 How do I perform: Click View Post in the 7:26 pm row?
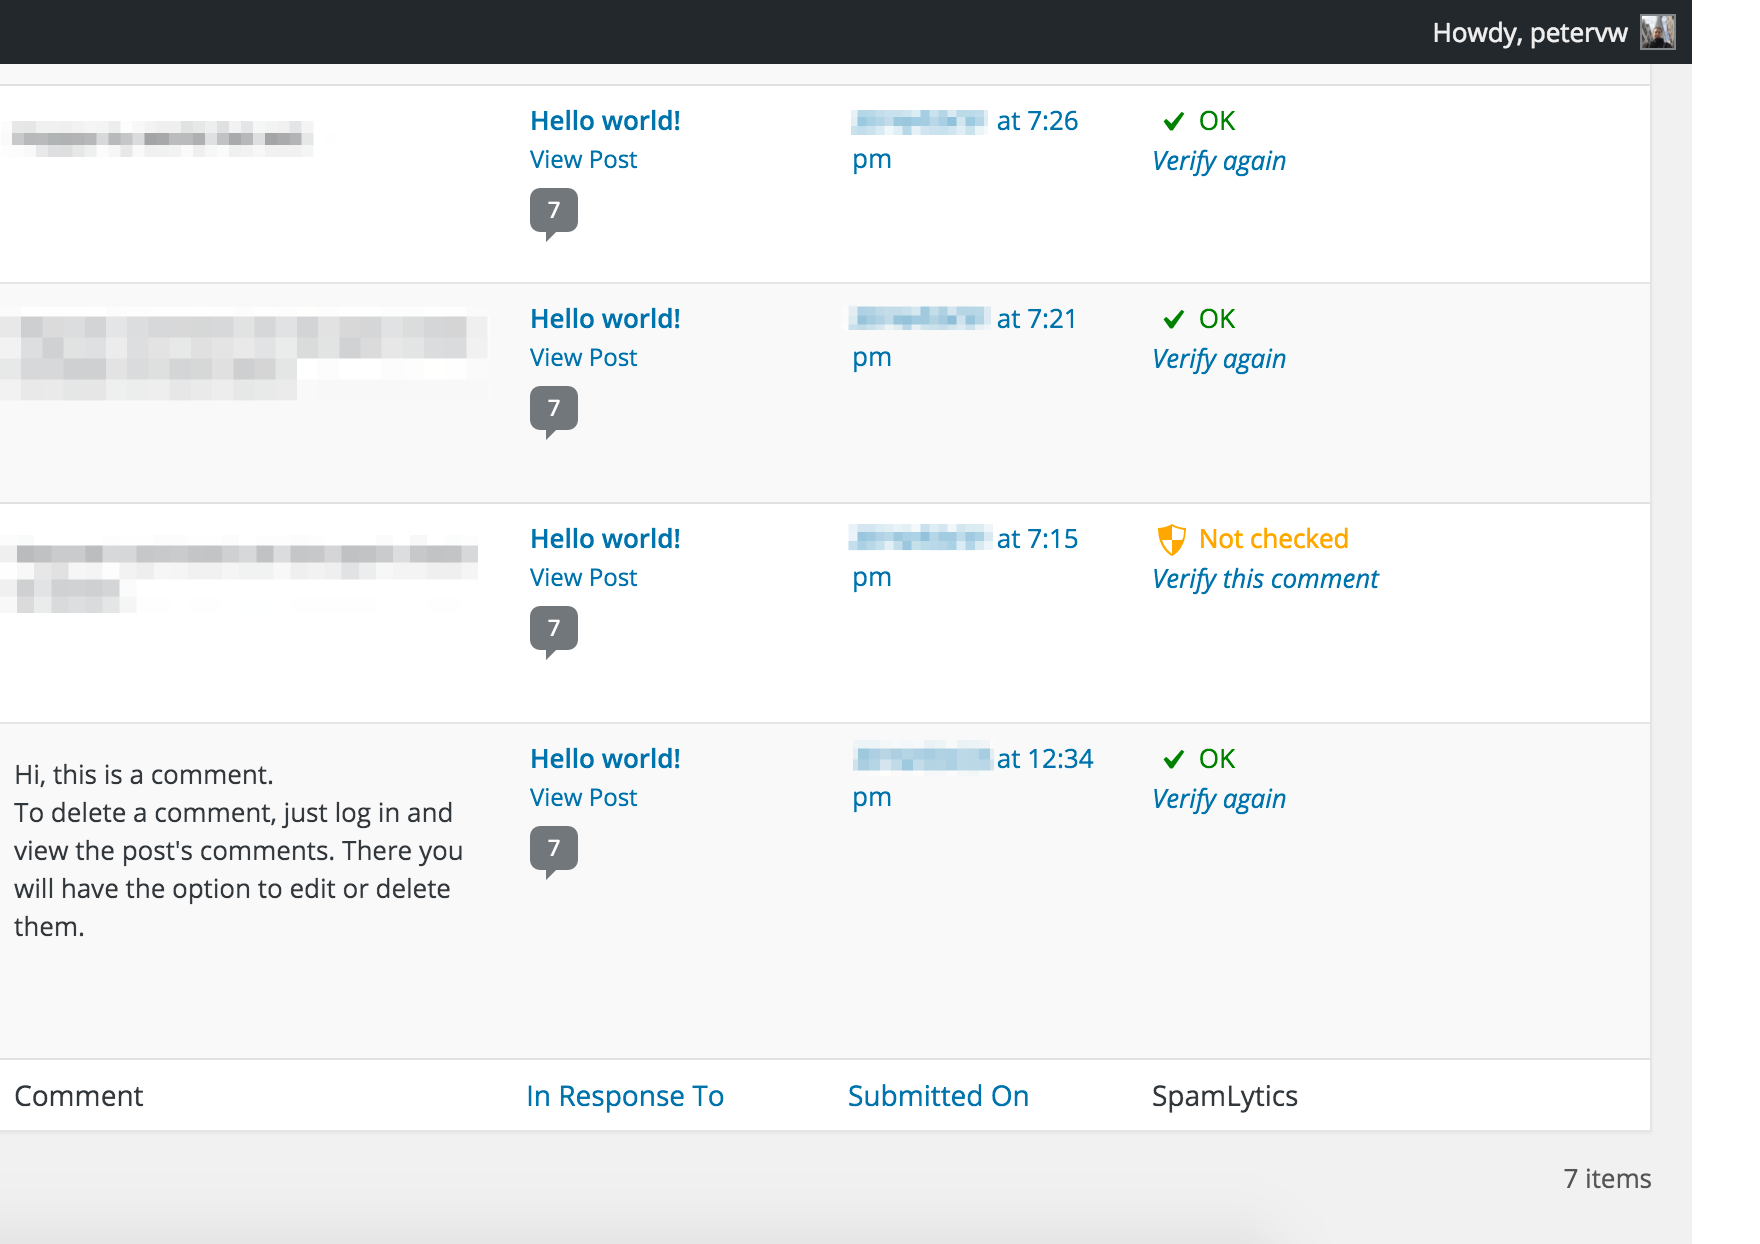coord(583,160)
